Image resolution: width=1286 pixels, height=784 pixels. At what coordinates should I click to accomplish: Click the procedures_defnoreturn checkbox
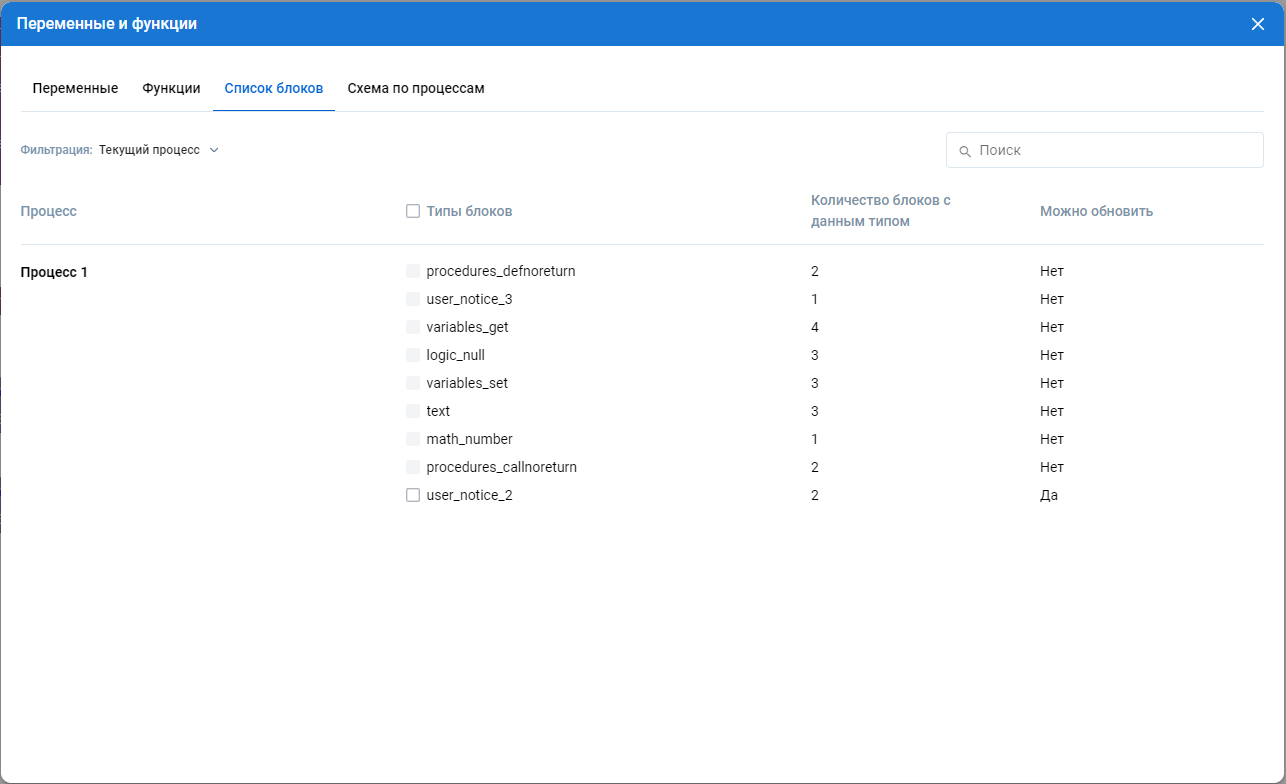413,271
